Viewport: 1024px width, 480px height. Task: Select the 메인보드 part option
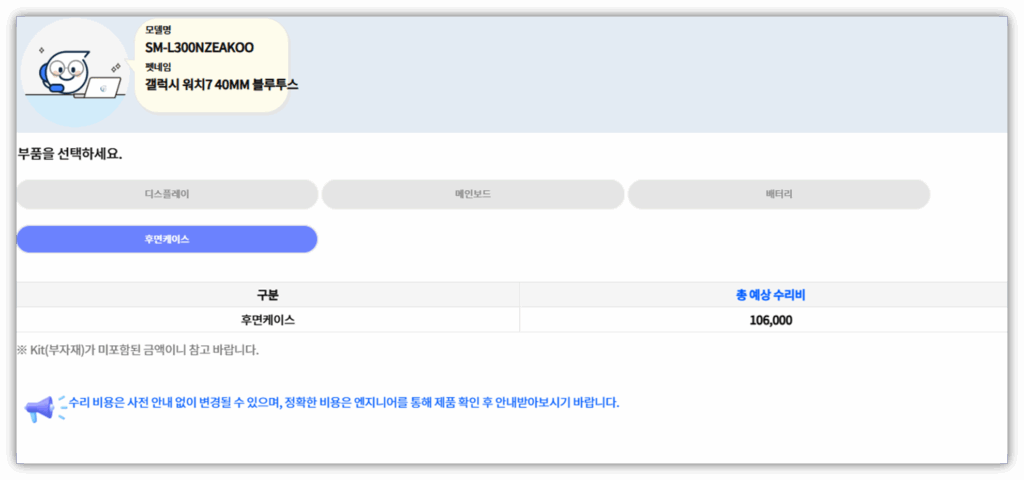click(x=472, y=194)
